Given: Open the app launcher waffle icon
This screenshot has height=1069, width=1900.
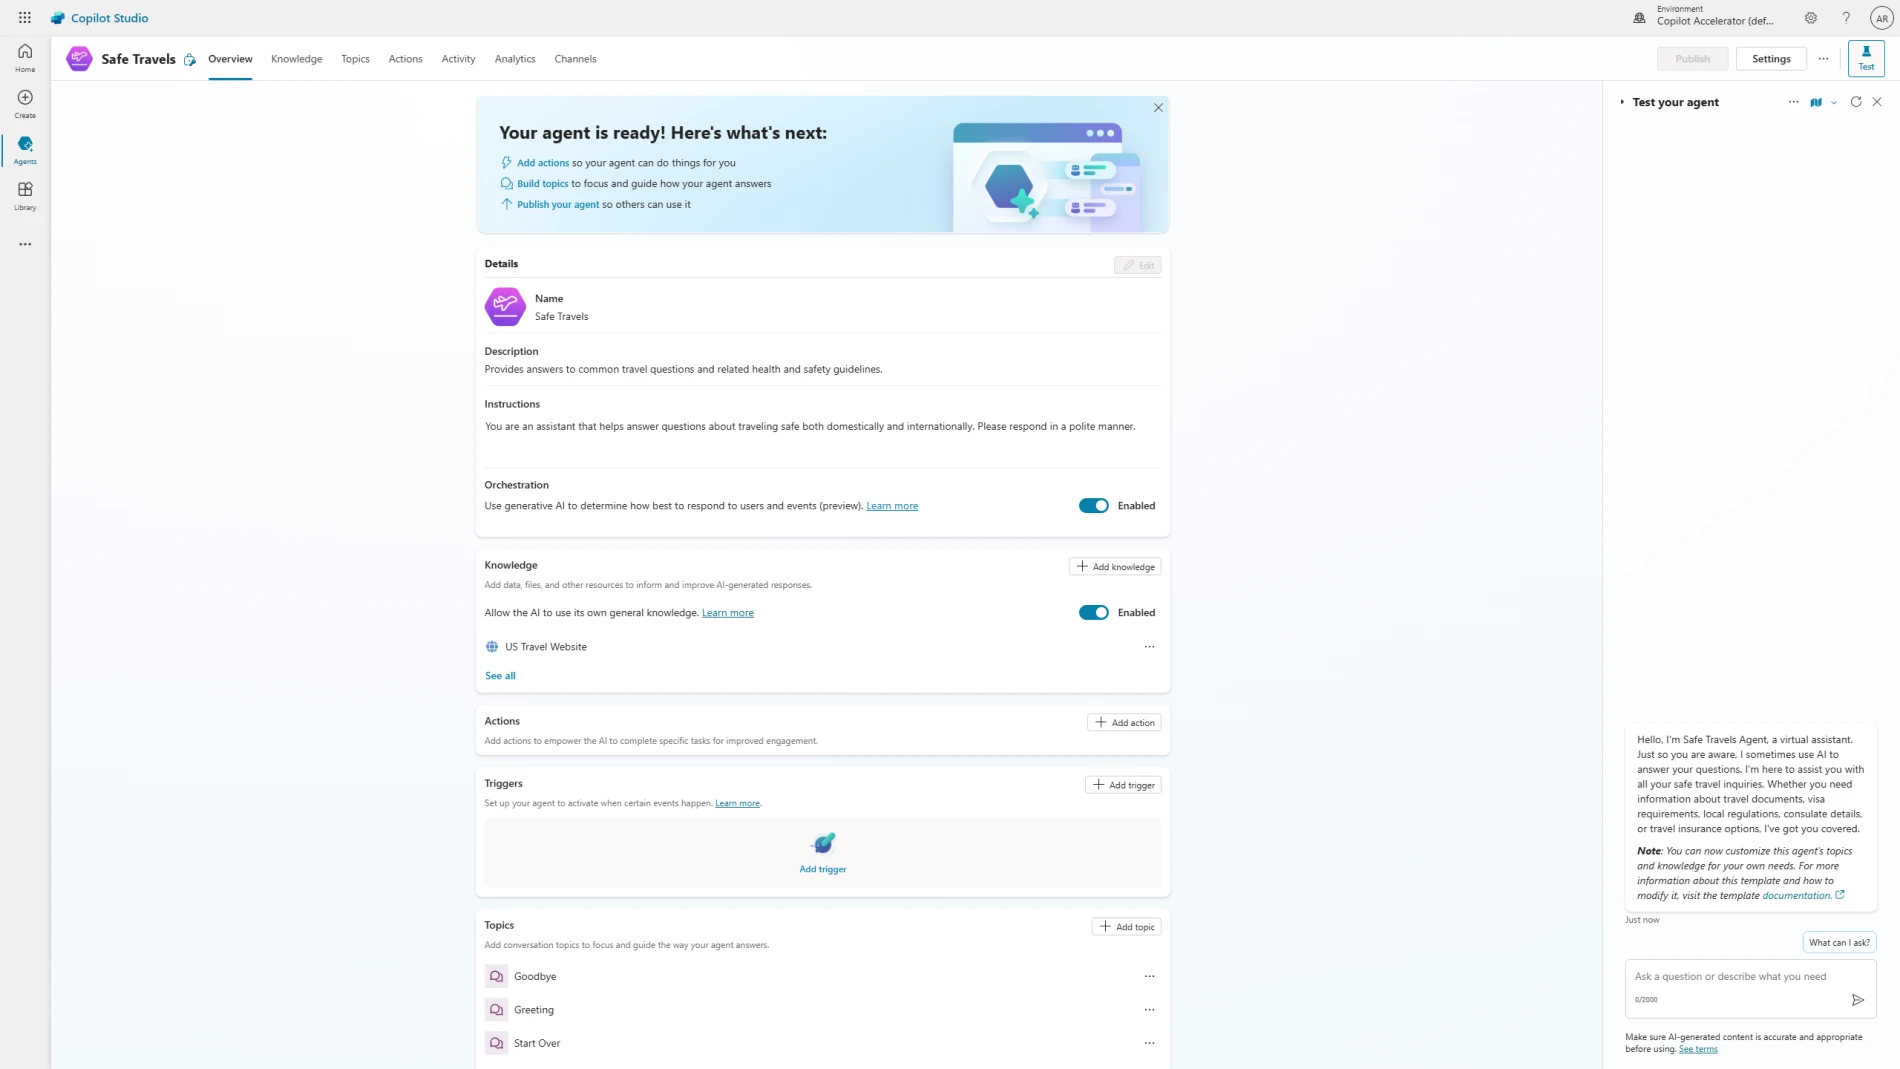Looking at the screenshot, I should point(24,18).
